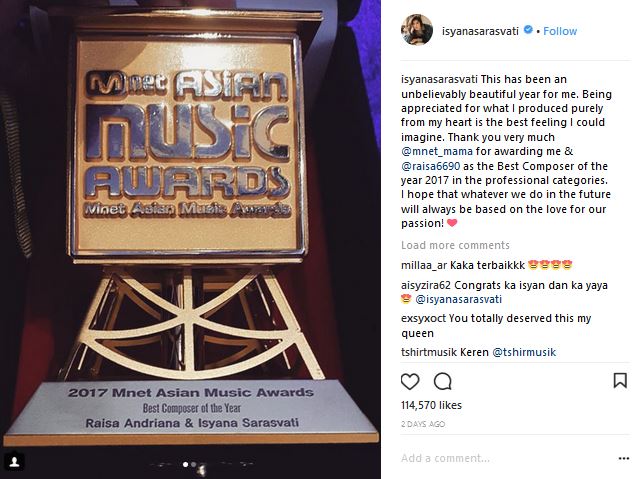Go to second carousel photo dot
Viewport: 633px width, 479px height.
tap(194, 464)
